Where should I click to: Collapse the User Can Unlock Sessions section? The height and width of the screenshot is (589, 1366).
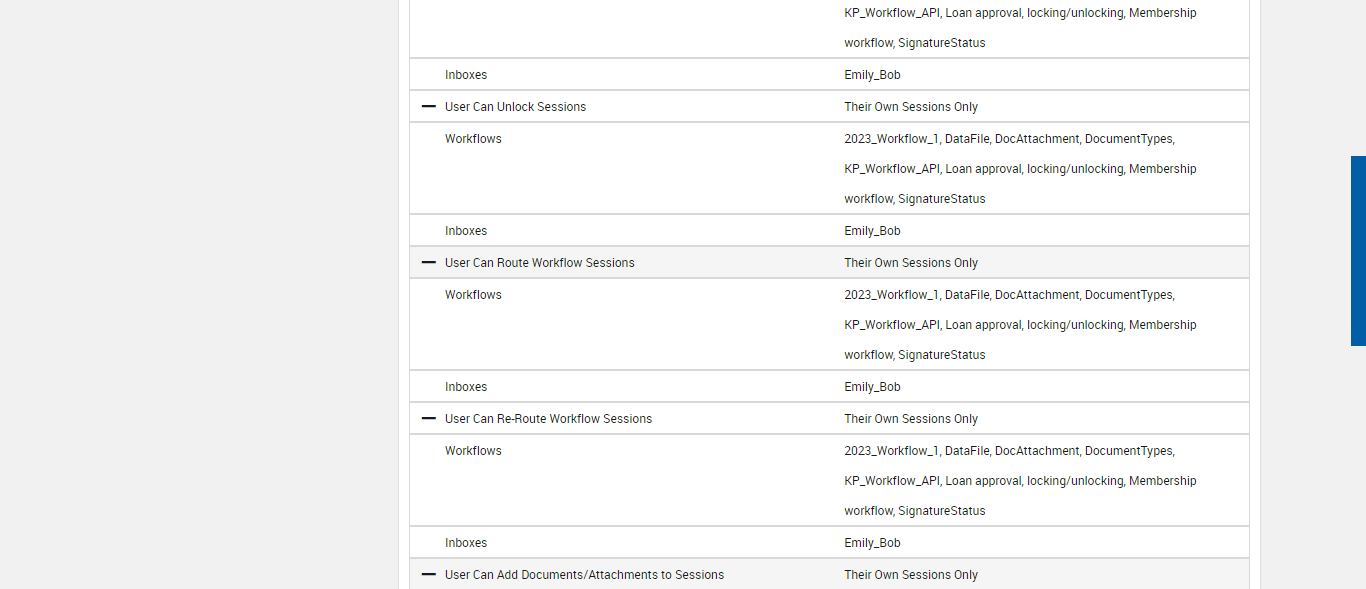[x=429, y=106]
